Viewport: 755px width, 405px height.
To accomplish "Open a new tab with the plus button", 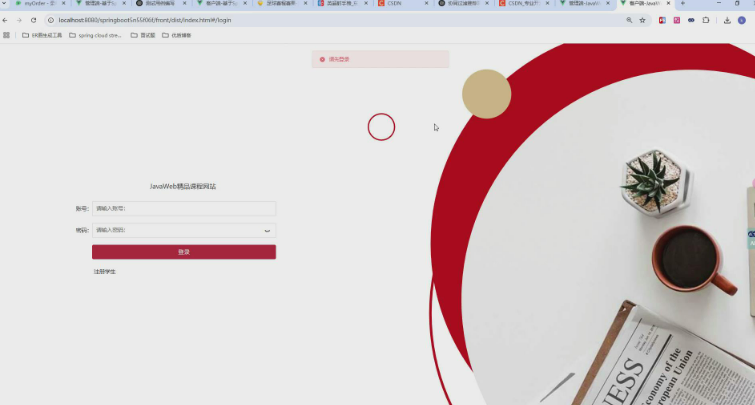I will pyautogui.click(x=683, y=3).
